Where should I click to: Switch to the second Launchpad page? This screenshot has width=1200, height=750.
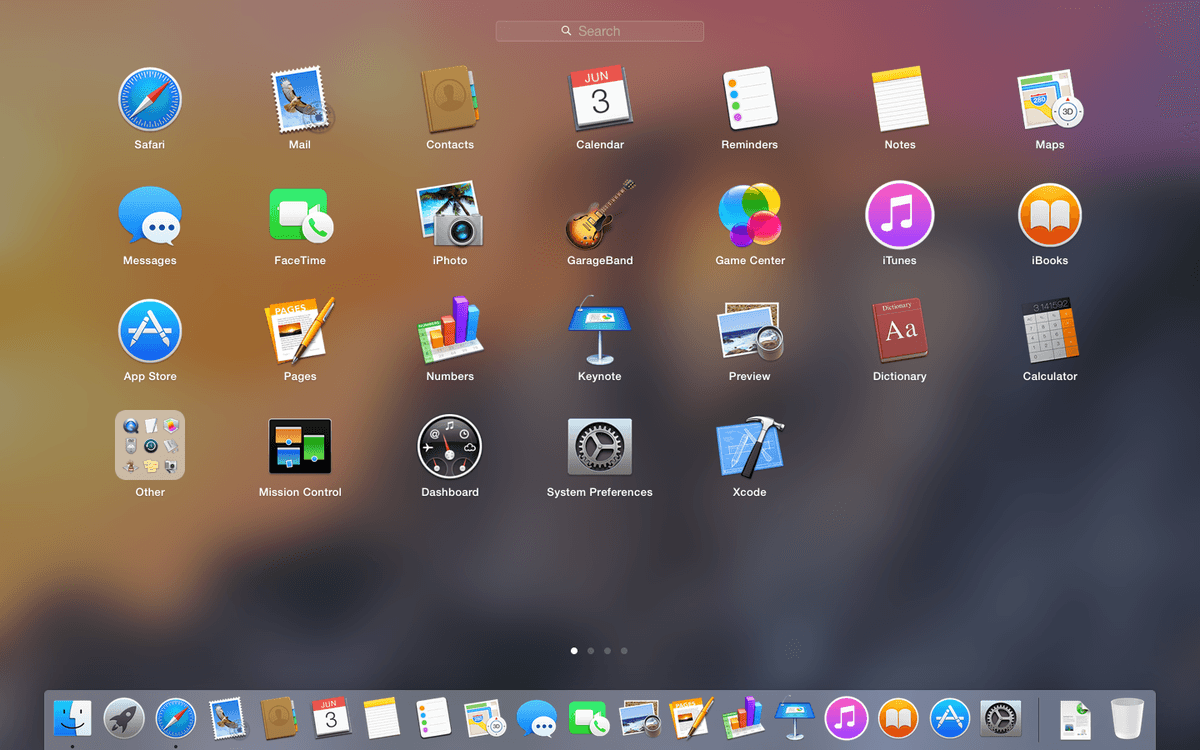click(x=590, y=650)
